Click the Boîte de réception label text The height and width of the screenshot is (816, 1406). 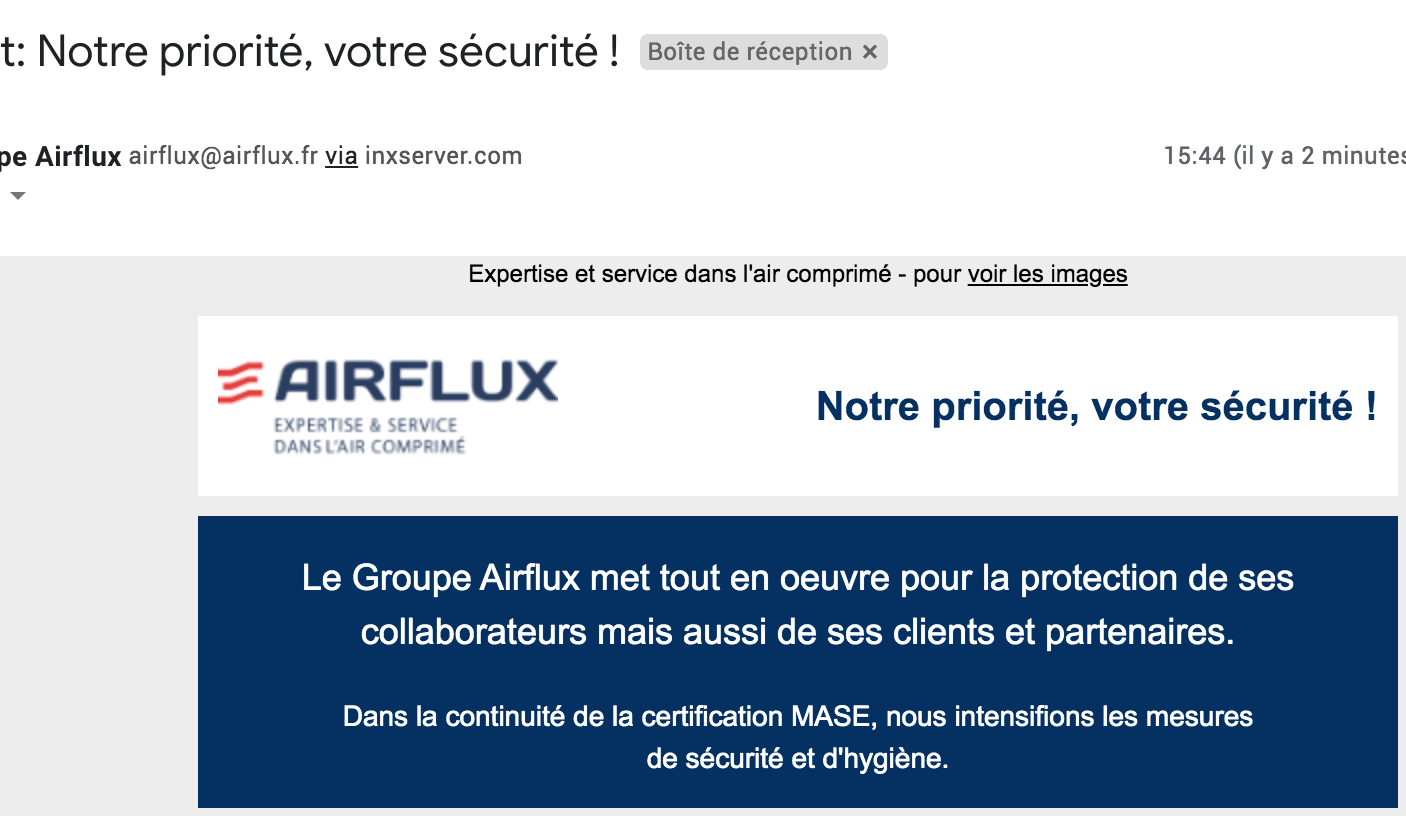(x=750, y=52)
